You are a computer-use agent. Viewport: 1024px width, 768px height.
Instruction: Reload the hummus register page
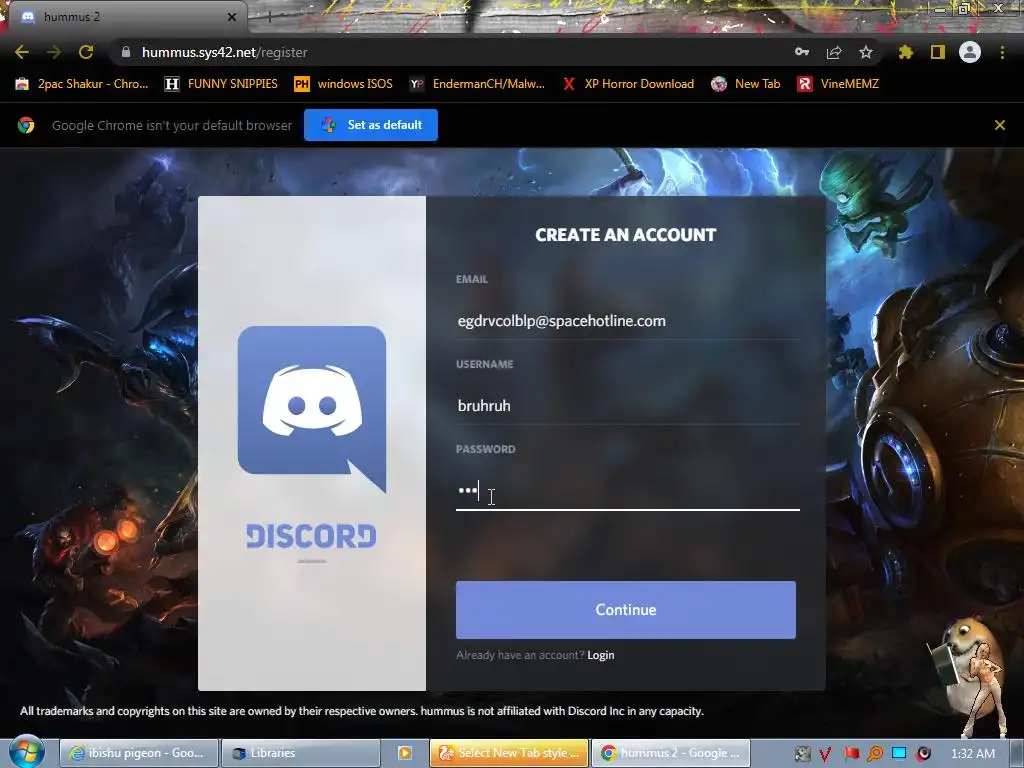[x=86, y=52]
